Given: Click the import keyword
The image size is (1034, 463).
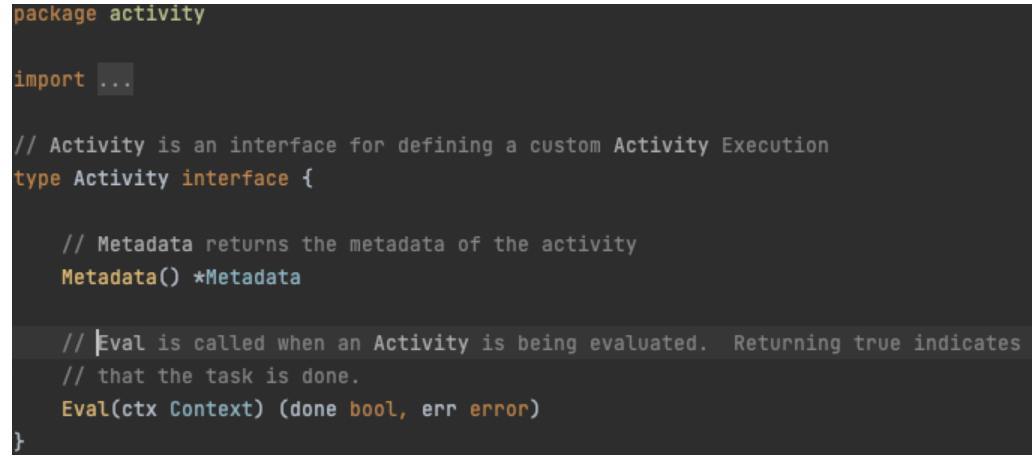Looking at the screenshot, I should [49, 80].
